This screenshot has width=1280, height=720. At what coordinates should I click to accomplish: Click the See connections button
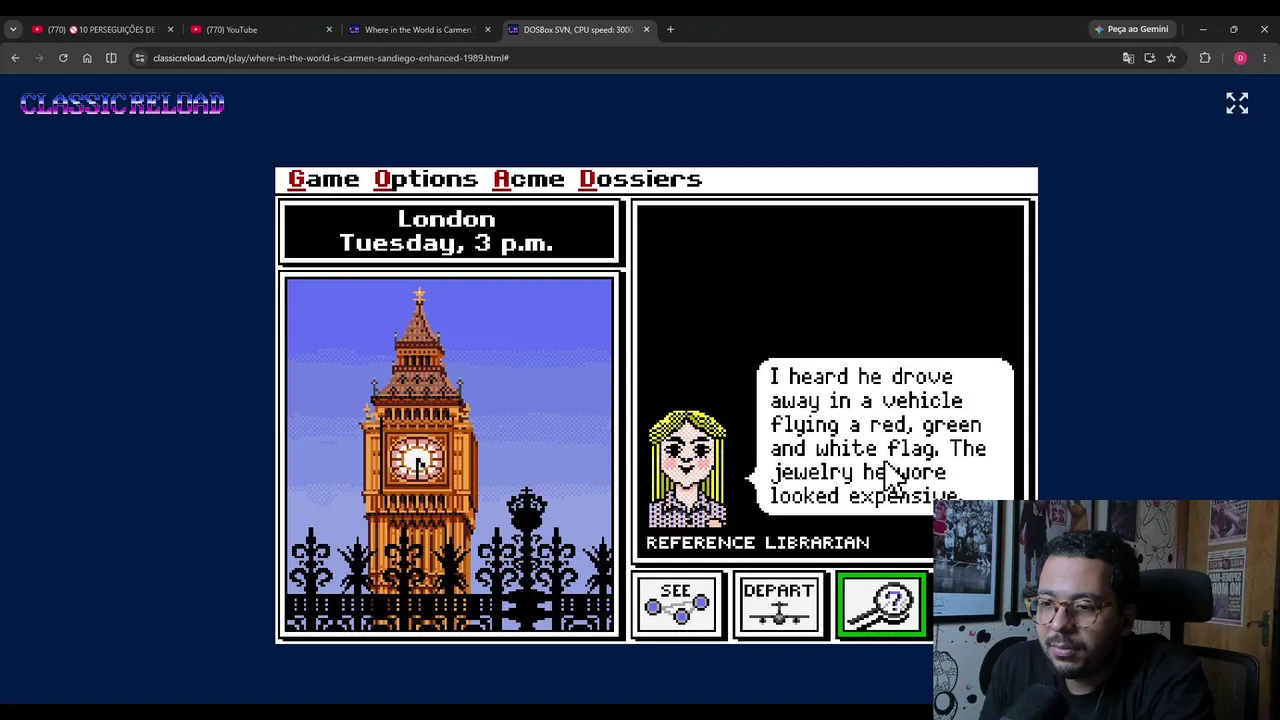(x=678, y=604)
